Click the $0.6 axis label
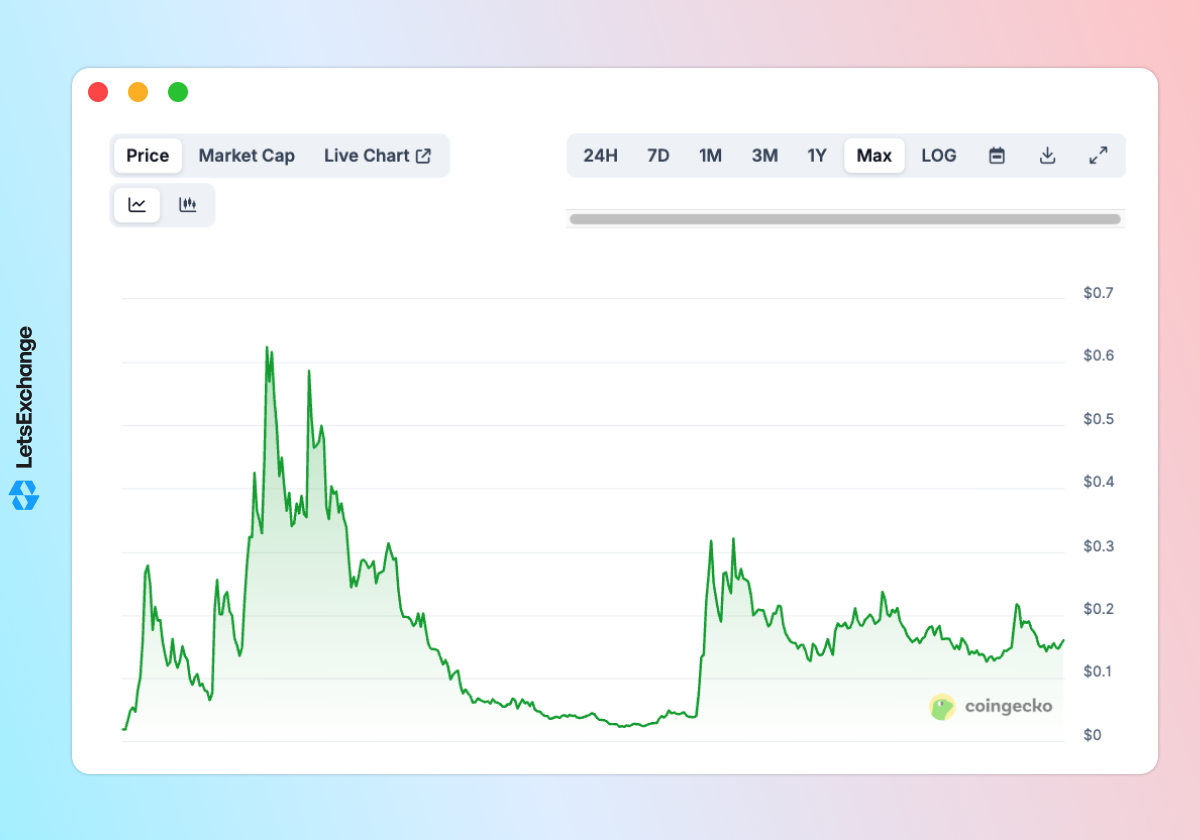Image resolution: width=1200 pixels, height=840 pixels. point(1098,356)
